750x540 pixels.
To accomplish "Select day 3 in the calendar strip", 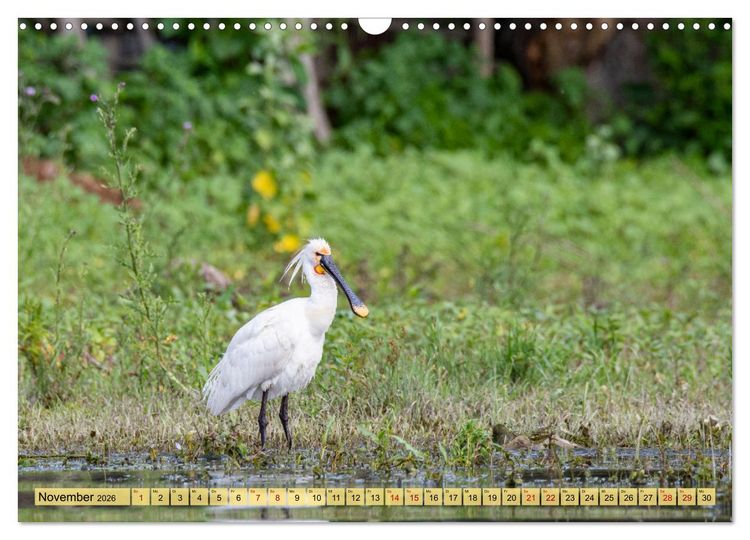I will (x=180, y=497).
